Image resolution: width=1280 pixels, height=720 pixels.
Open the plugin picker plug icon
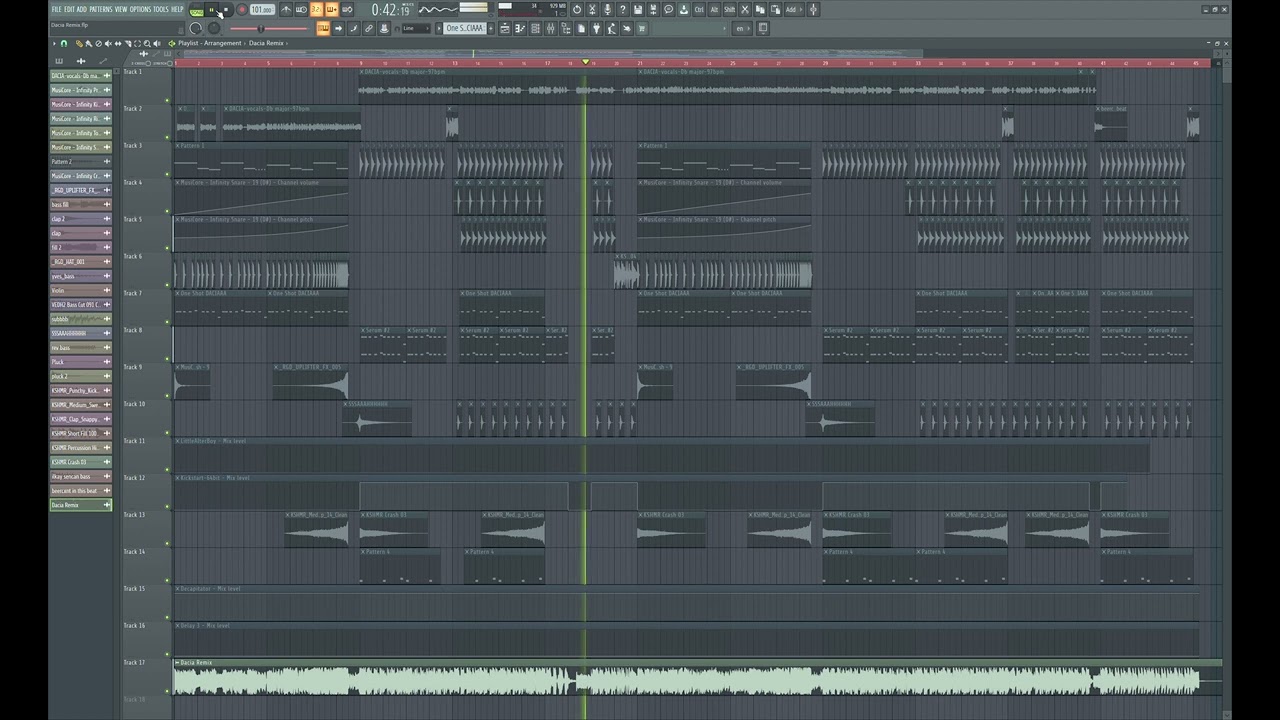coord(596,28)
